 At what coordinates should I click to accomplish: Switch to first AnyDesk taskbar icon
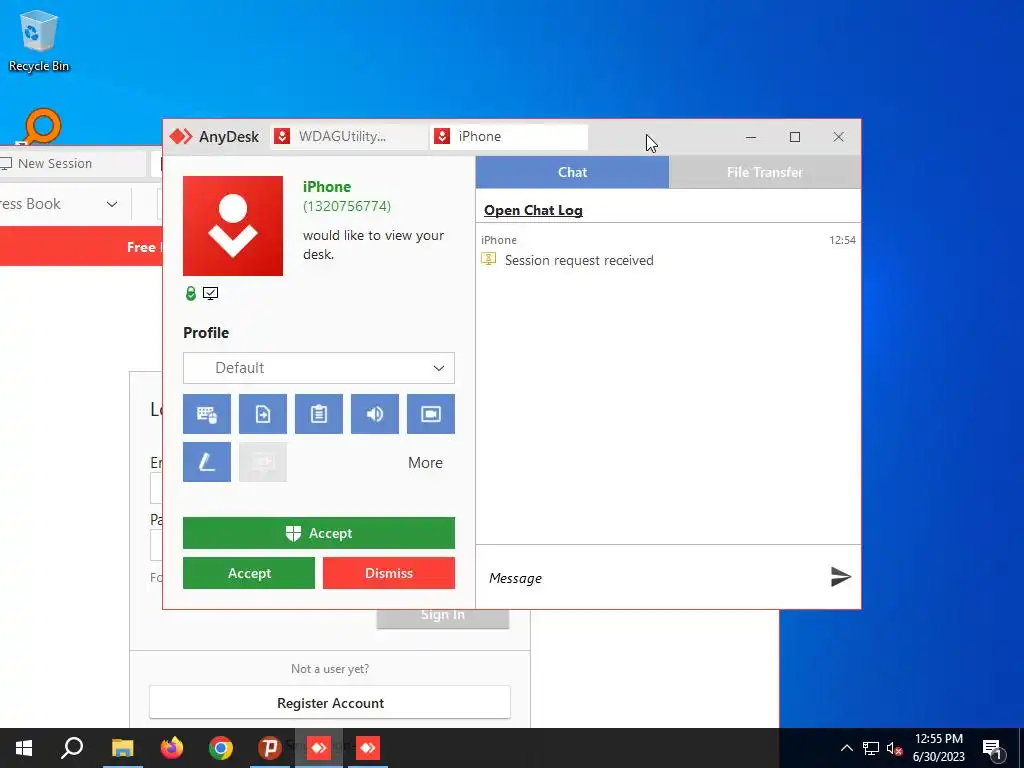point(319,748)
